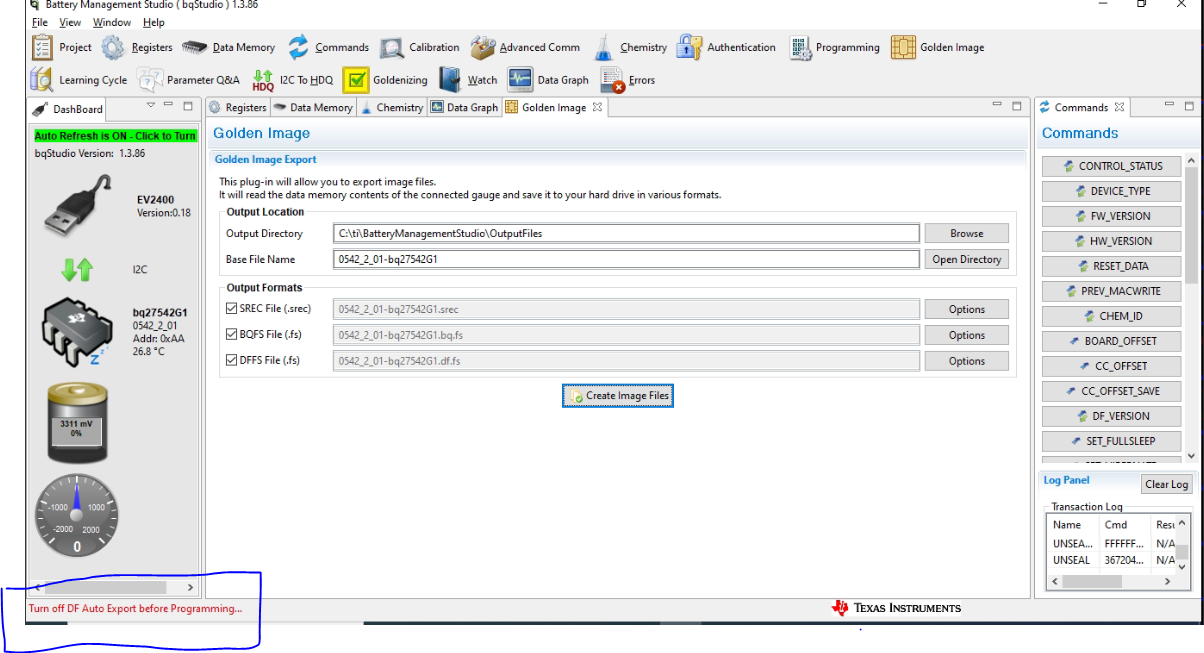Screen dimensions: 1204x653
Task: Open the Advanced Comm toolbar icon
Action: click(483, 47)
